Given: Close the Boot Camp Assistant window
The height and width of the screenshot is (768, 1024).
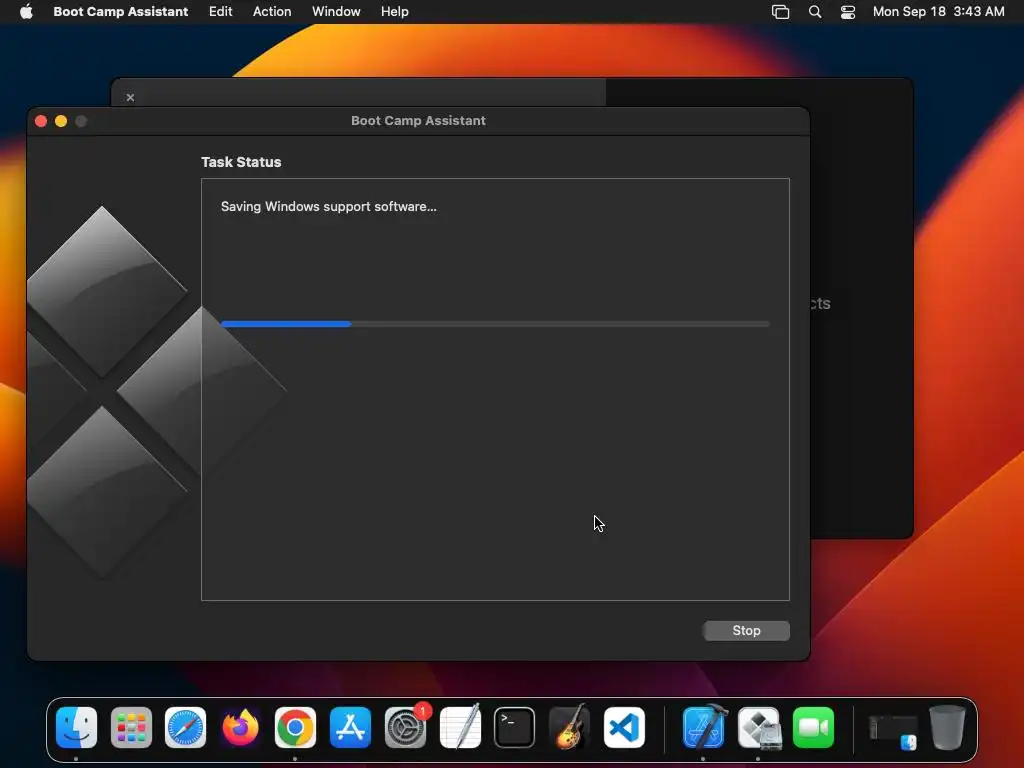Looking at the screenshot, I should coord(41,121).
